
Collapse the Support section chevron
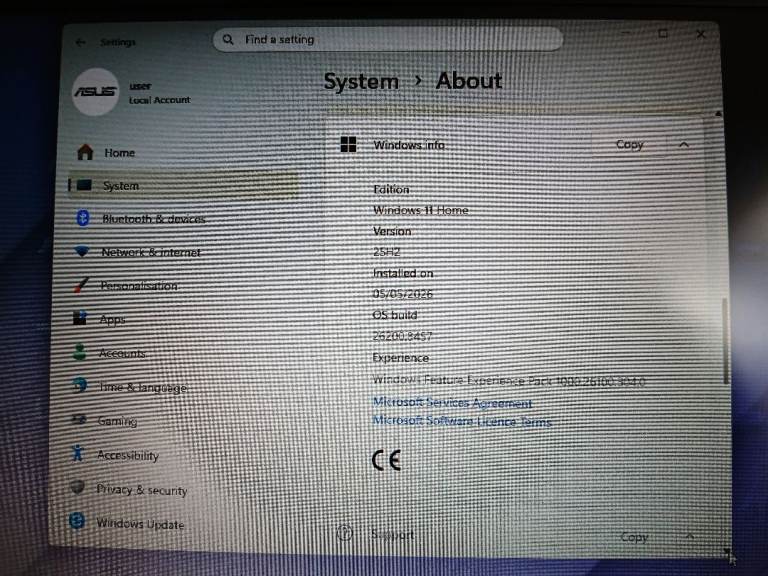[690, 536]
